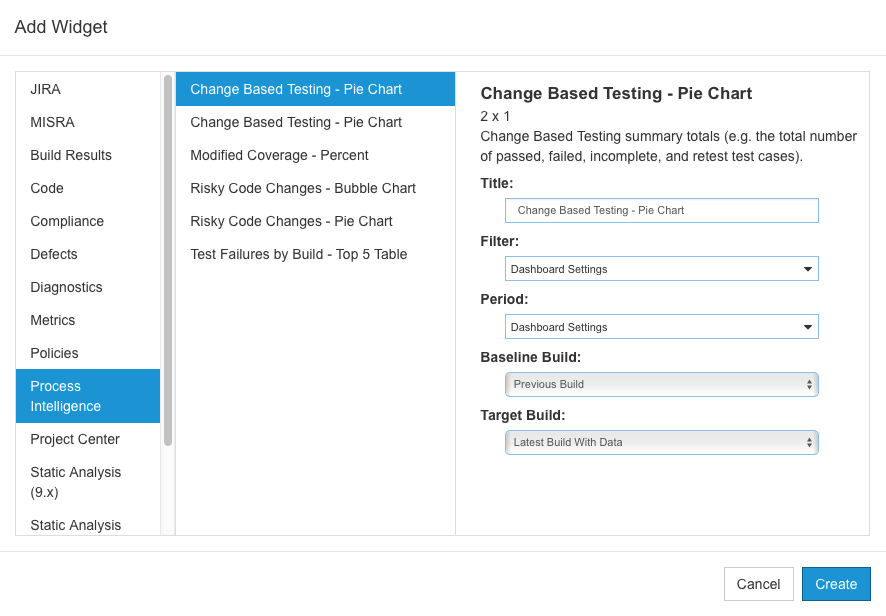Expand the Period Dashboard Settings dropdown
The image size is (886, 616).
click(662, 327)
